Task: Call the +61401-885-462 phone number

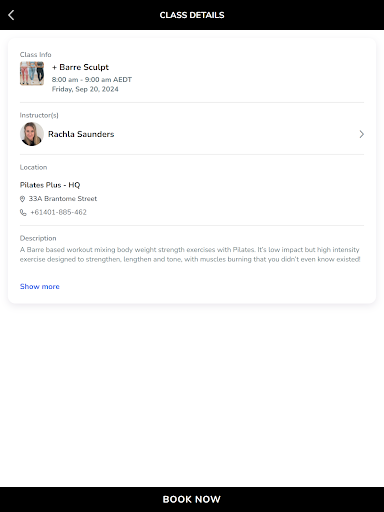Action: 58,212
